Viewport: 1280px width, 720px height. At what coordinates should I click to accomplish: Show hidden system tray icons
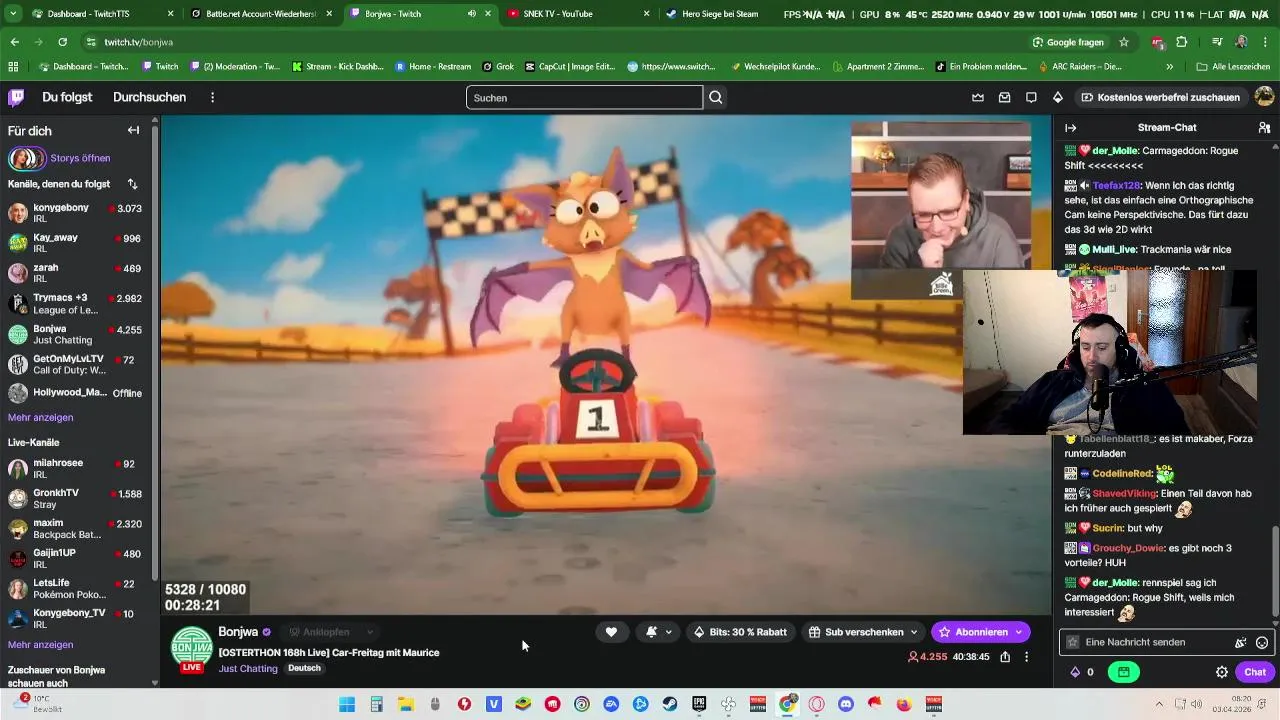click(x=1159, y=704)
